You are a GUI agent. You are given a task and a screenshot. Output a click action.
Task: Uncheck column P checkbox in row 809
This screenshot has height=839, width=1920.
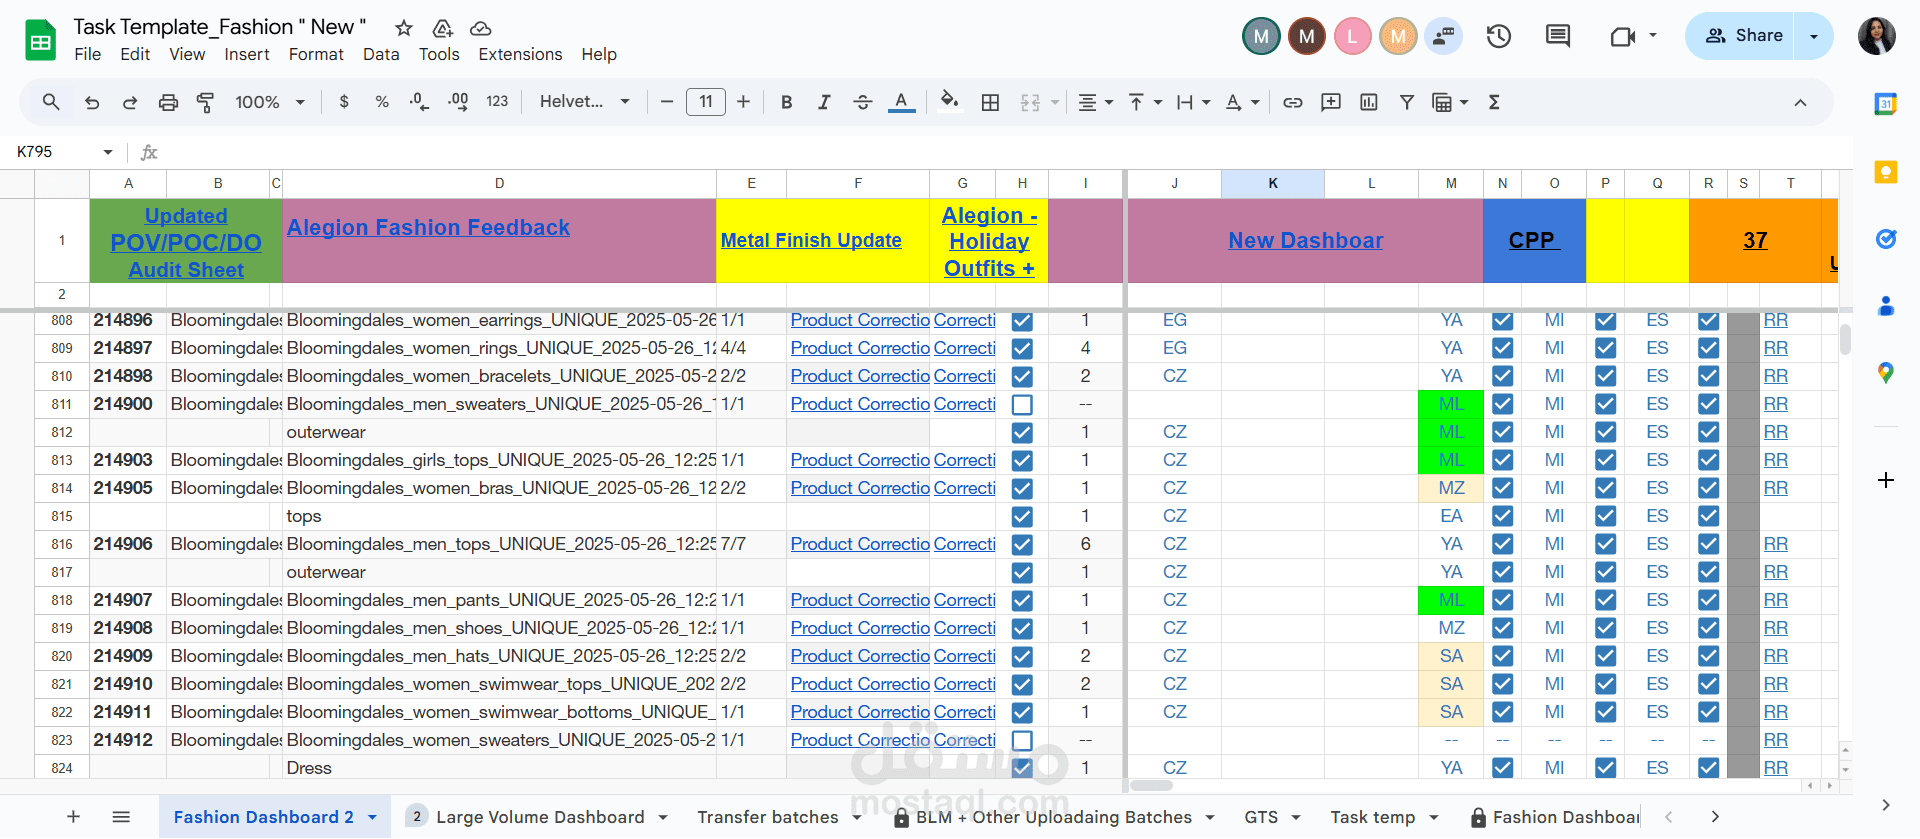(1606, 349)
